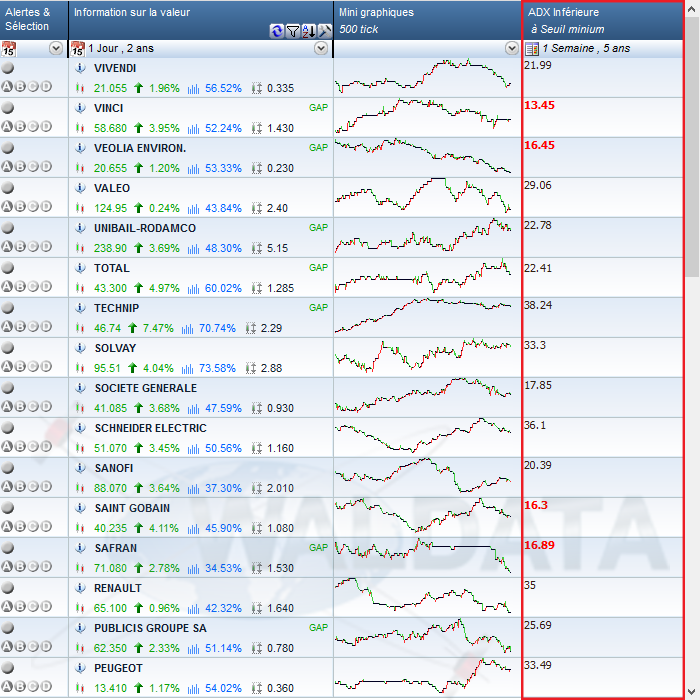This screenshot has height=700, width=700.
Task: Click the scroll up arrow of the list
Action: coord(692,9)
